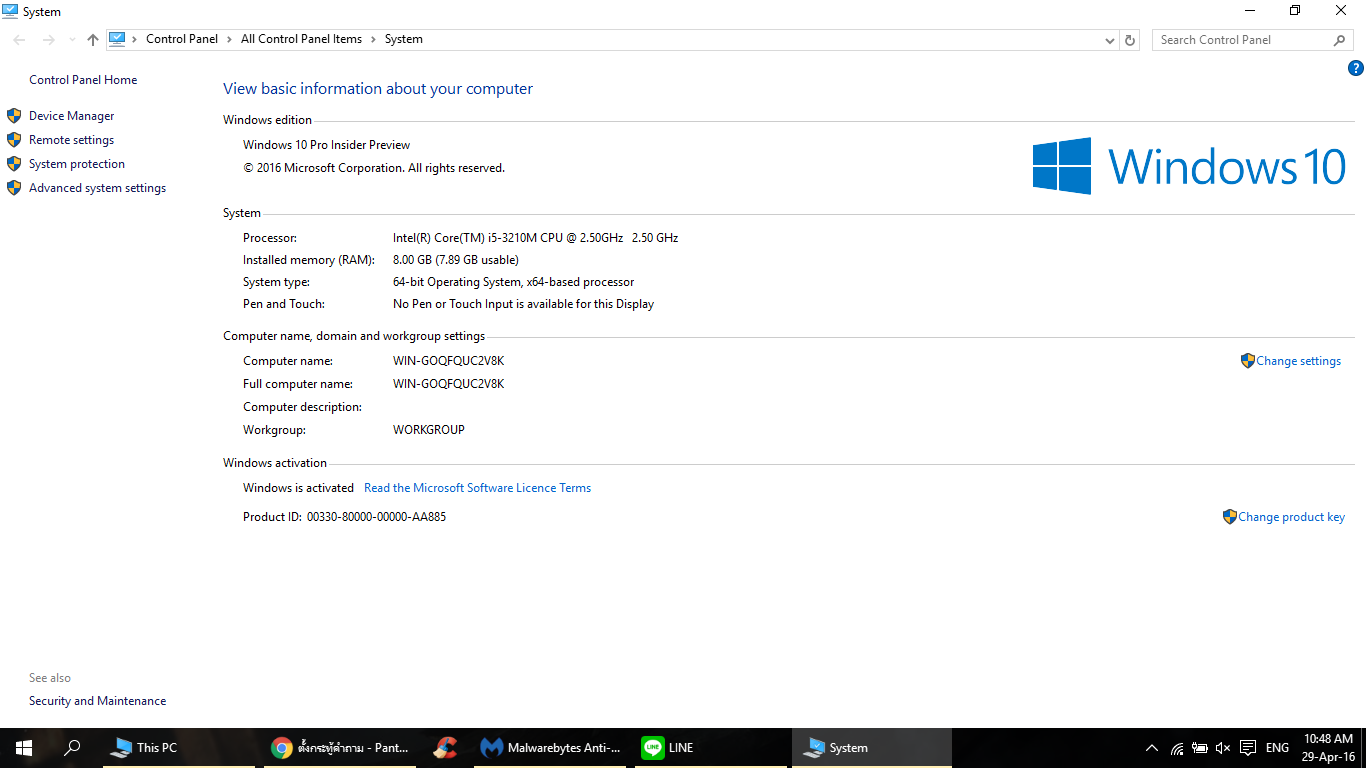Select the installed memory value 8.00 GB

tap(456, 260)
